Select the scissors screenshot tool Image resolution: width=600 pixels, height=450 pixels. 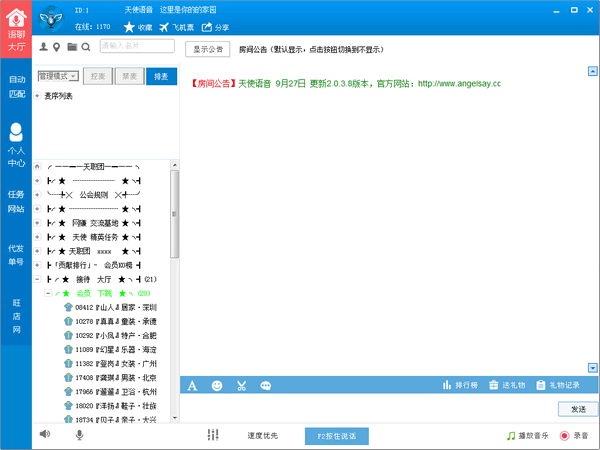point(242,385)
